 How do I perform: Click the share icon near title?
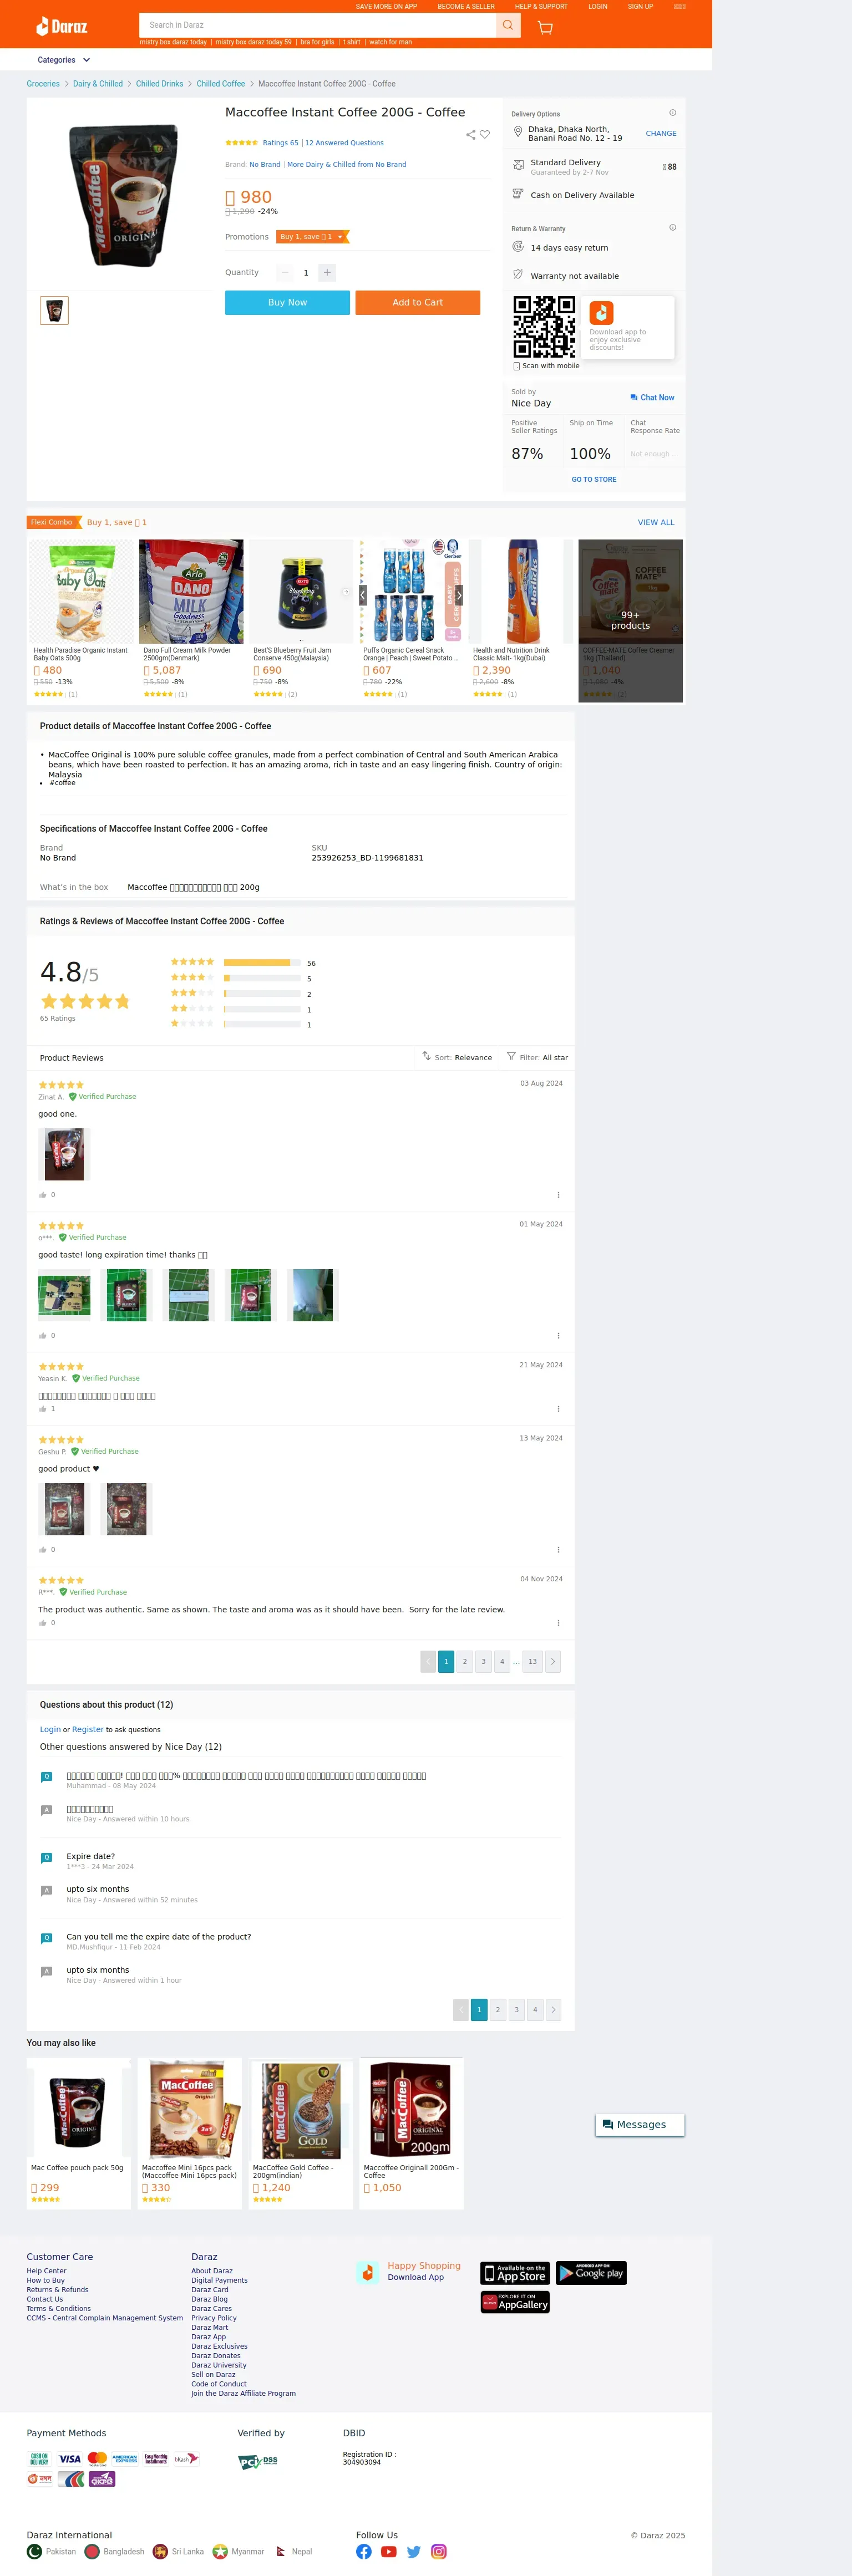pyautogui.click(x=470, y=134)
